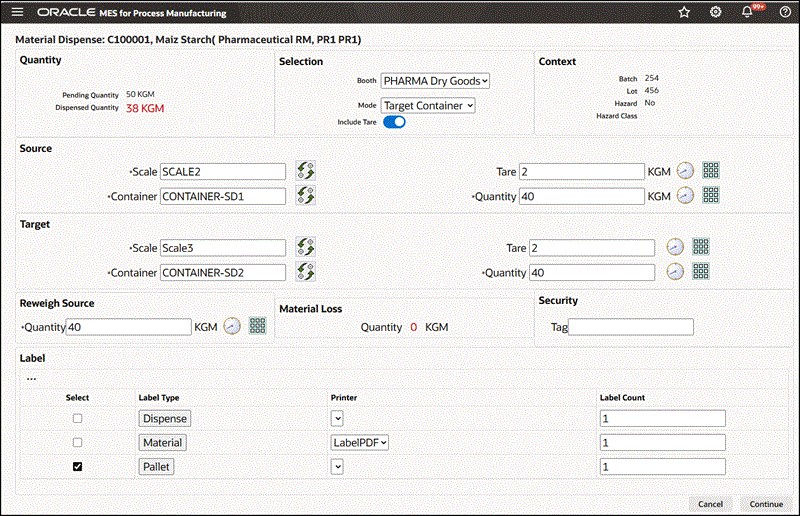This screenshot has height=516, width=800.
Task: Click Label Count field for Material row
Action: coord(663,443)
